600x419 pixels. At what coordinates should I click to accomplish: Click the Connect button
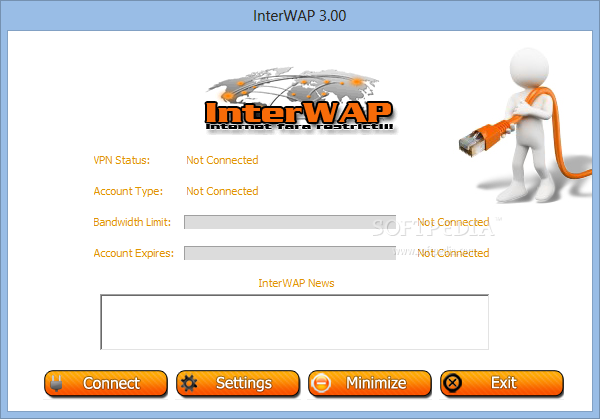[106, 383]
